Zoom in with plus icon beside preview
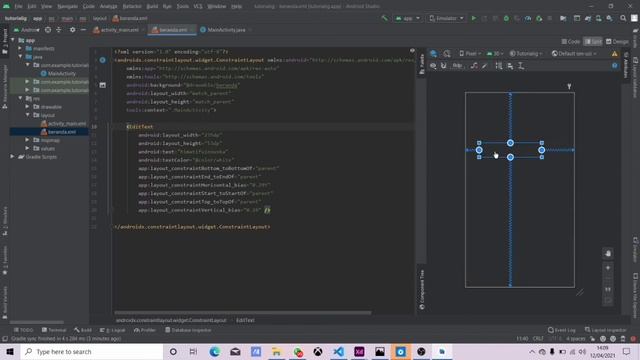Screen dimensions: 640x360 (608, 268)
